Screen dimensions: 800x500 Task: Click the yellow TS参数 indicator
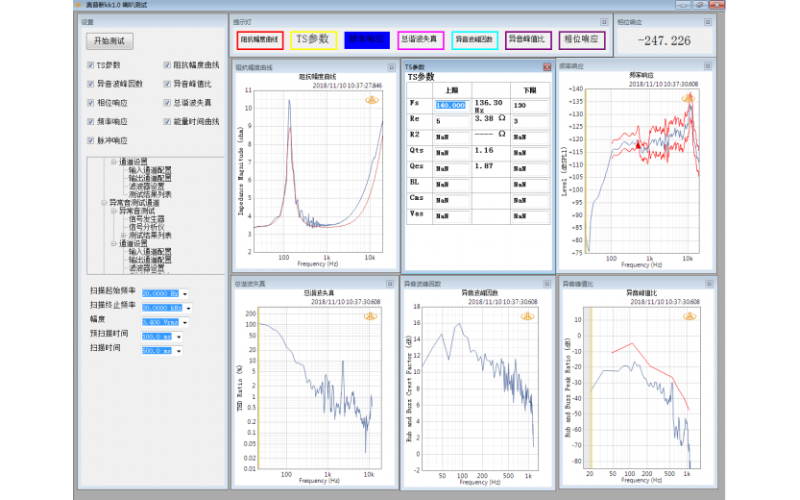tap(313, 40)
